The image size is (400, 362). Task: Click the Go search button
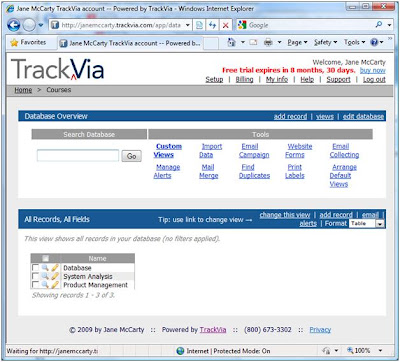131,156
